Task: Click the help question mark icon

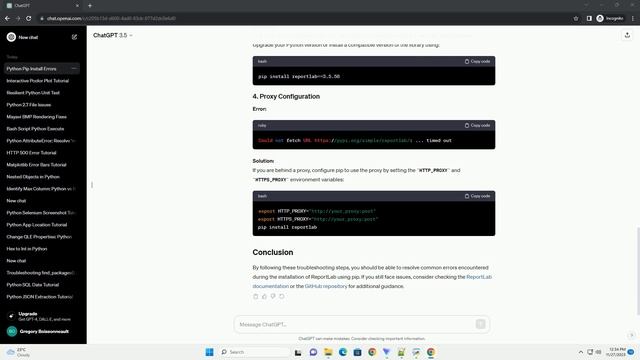Action: coord(631,335)
